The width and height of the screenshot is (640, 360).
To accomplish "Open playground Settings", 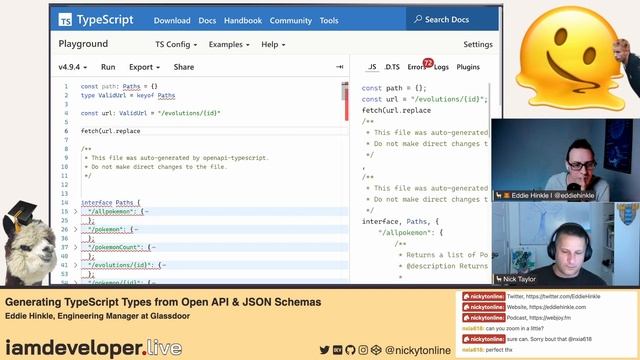I will tap(478, 44).
